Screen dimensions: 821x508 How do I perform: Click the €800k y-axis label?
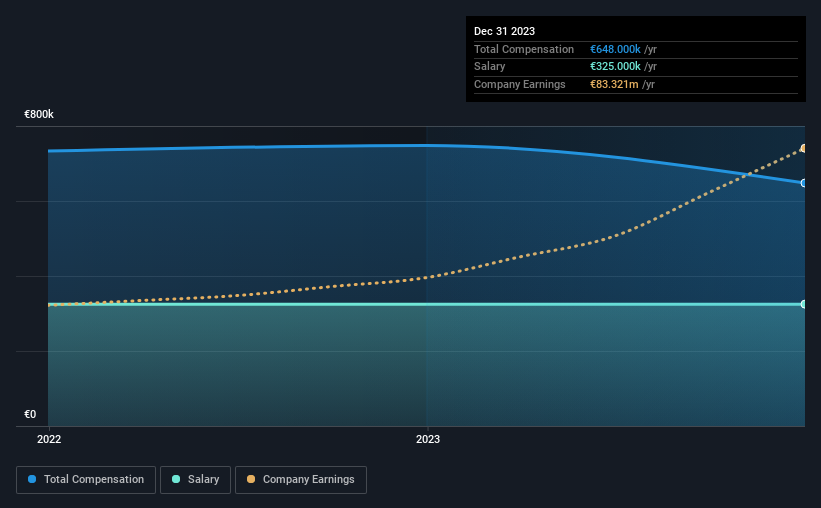(39, 114)
